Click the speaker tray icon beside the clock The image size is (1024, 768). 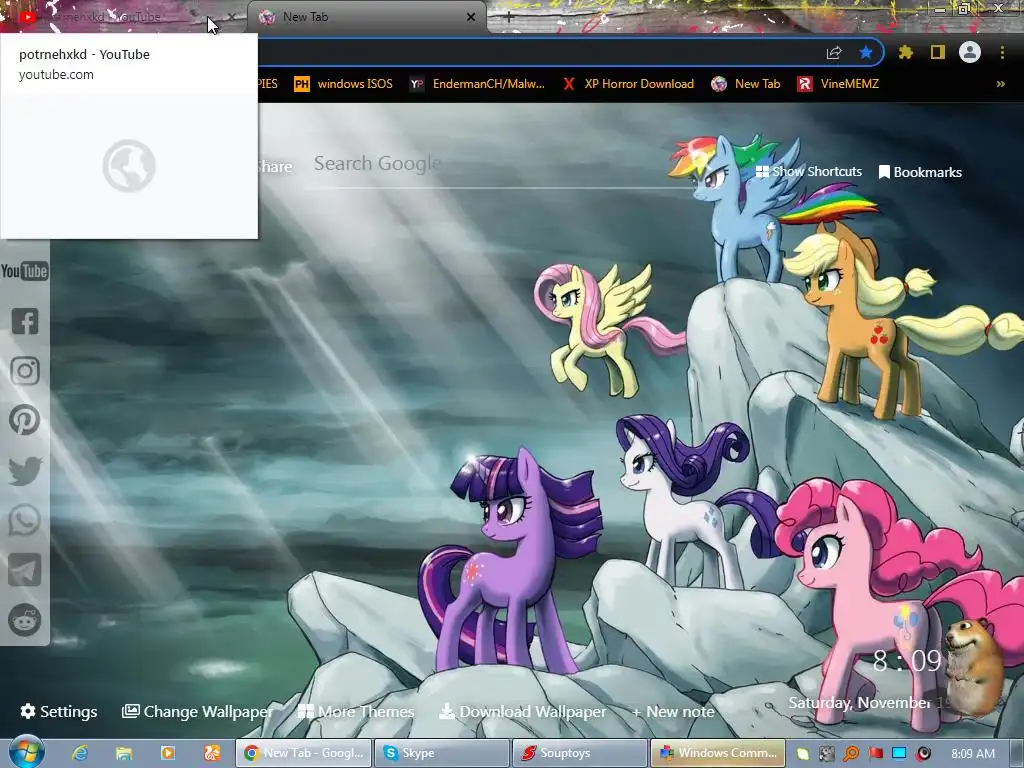tap(923, 754)
